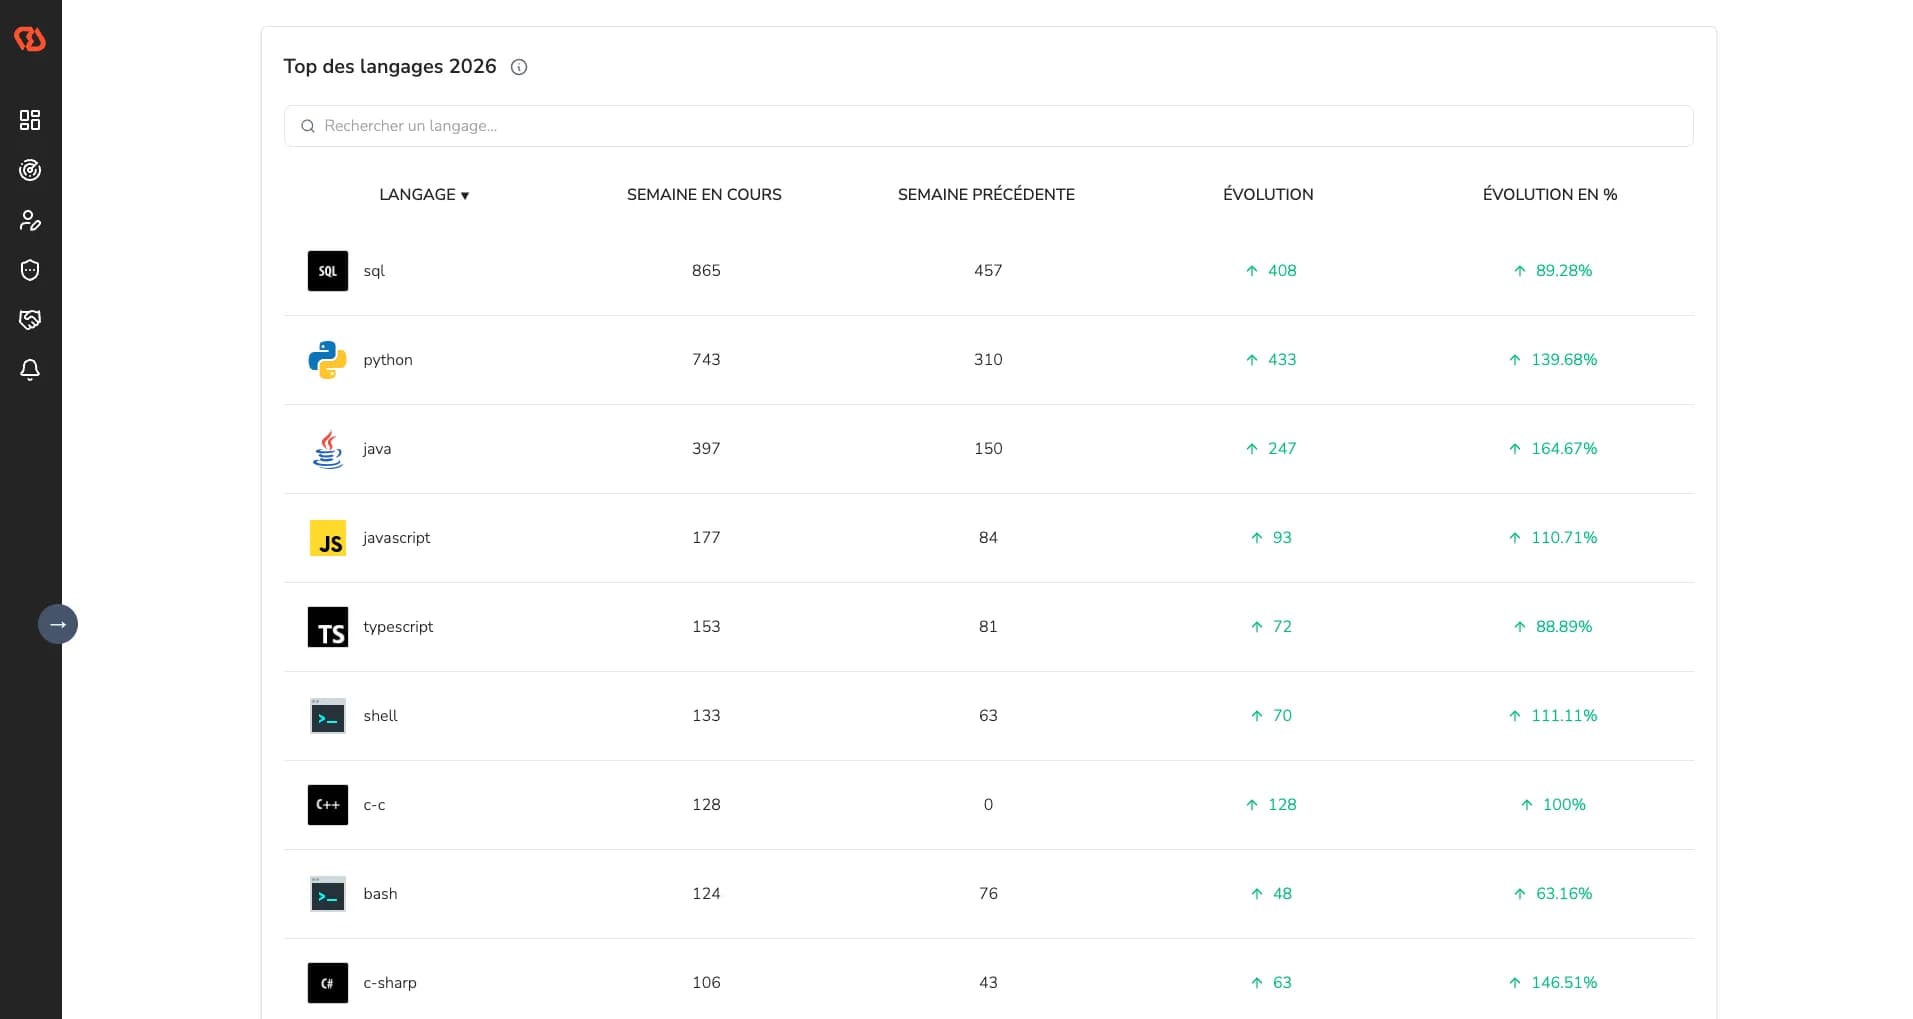This screenshot has height=1019, width=1913.
Task: Select the radar/target icon in sidebar
Action: click(30, 170)
